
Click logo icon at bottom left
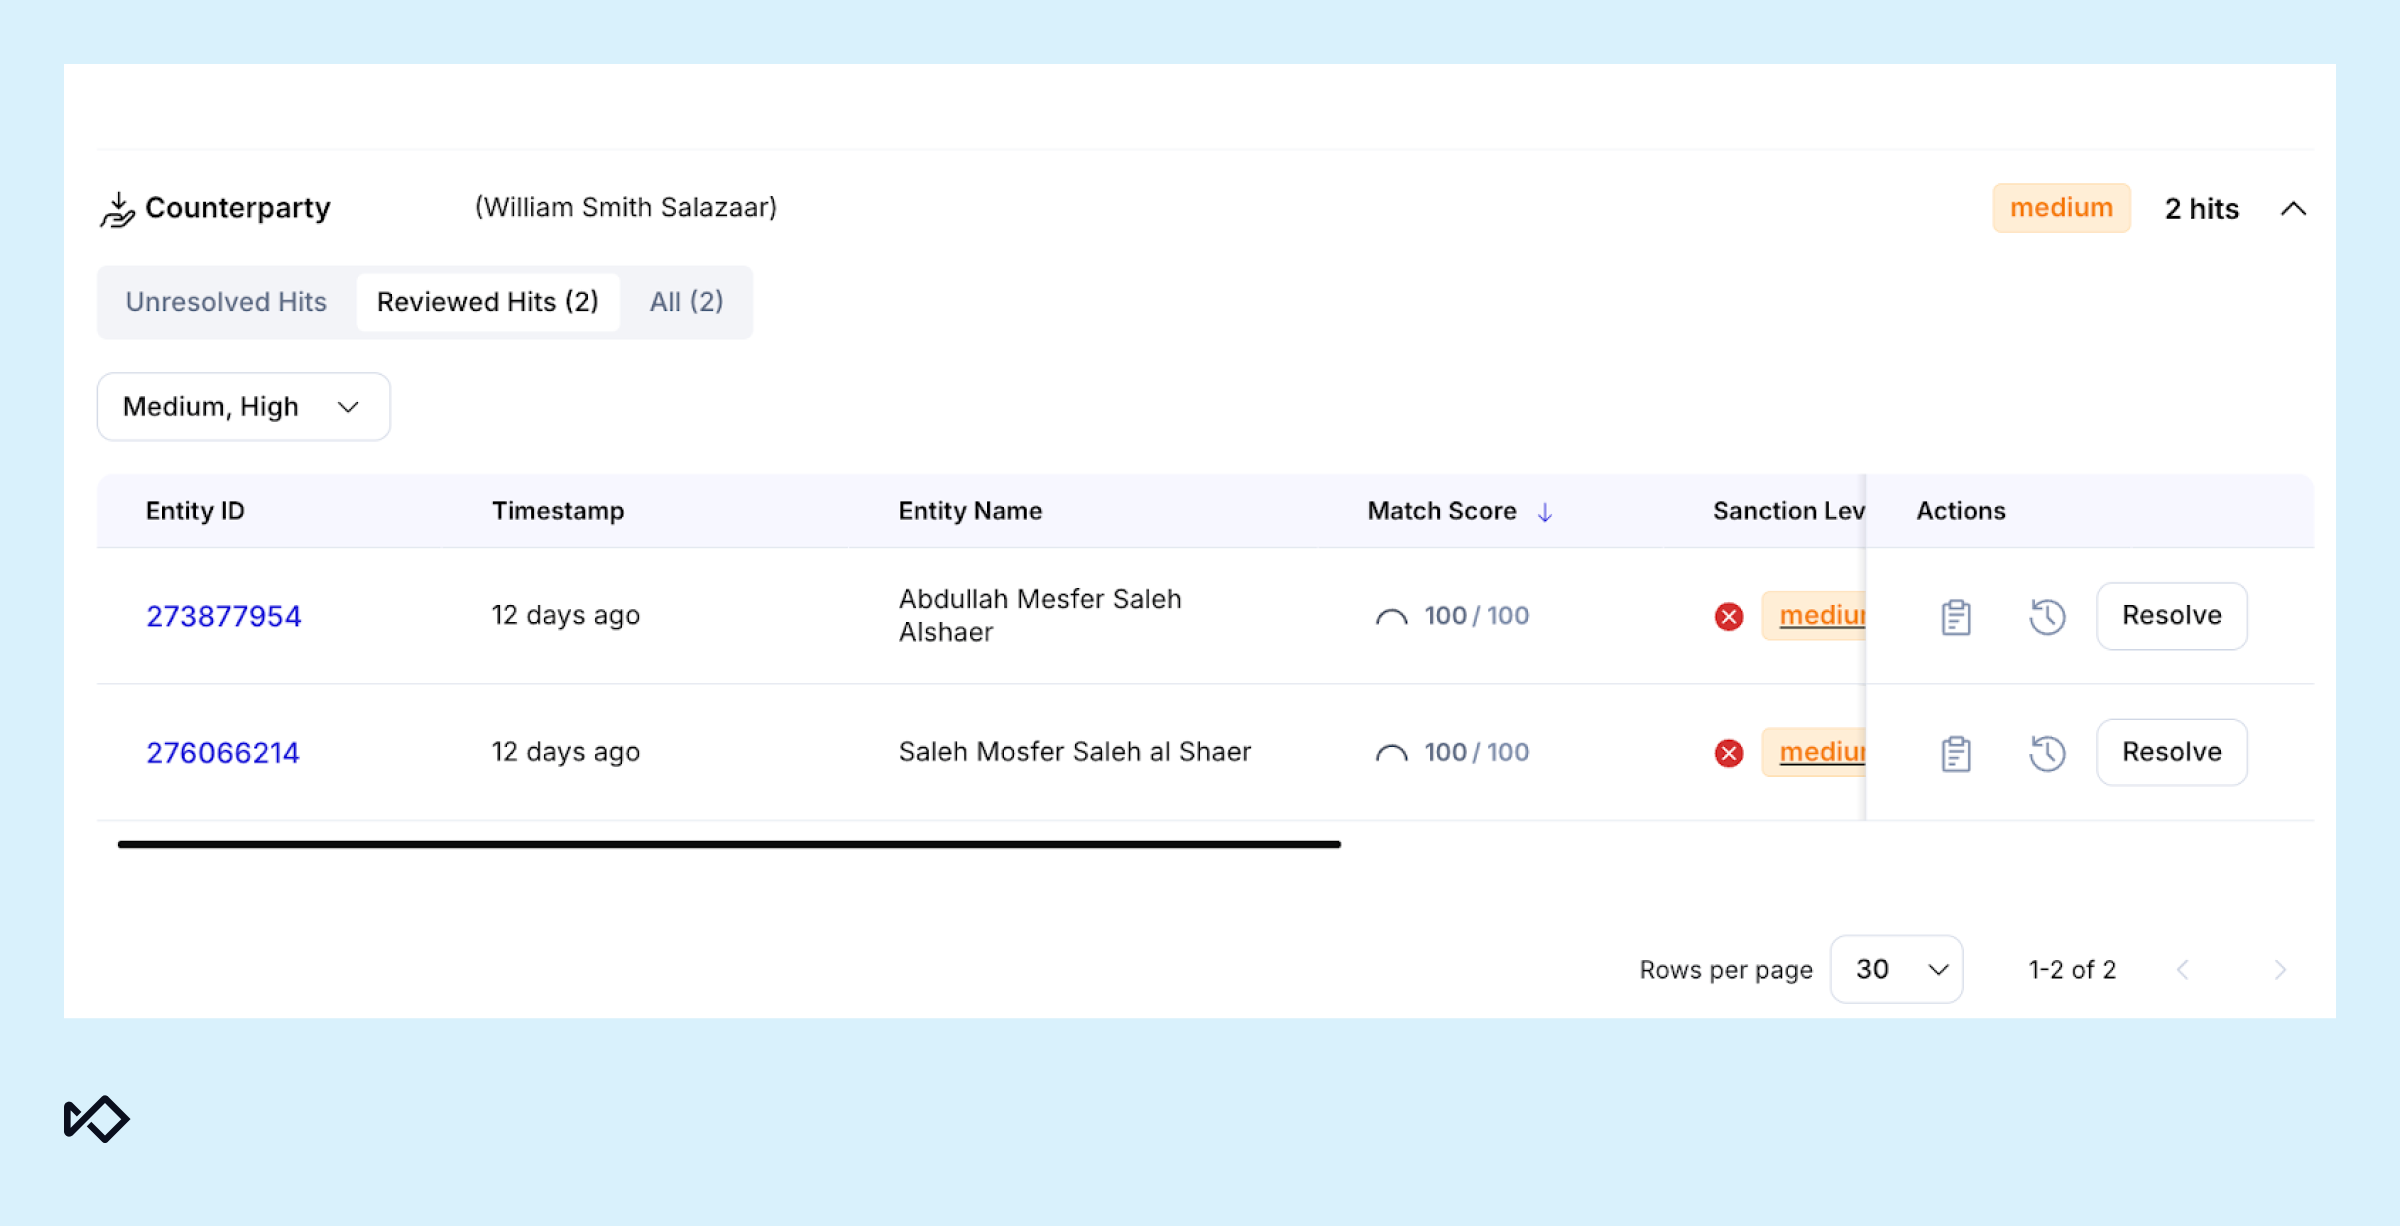pyautogui.click(x=96, y=1118)
